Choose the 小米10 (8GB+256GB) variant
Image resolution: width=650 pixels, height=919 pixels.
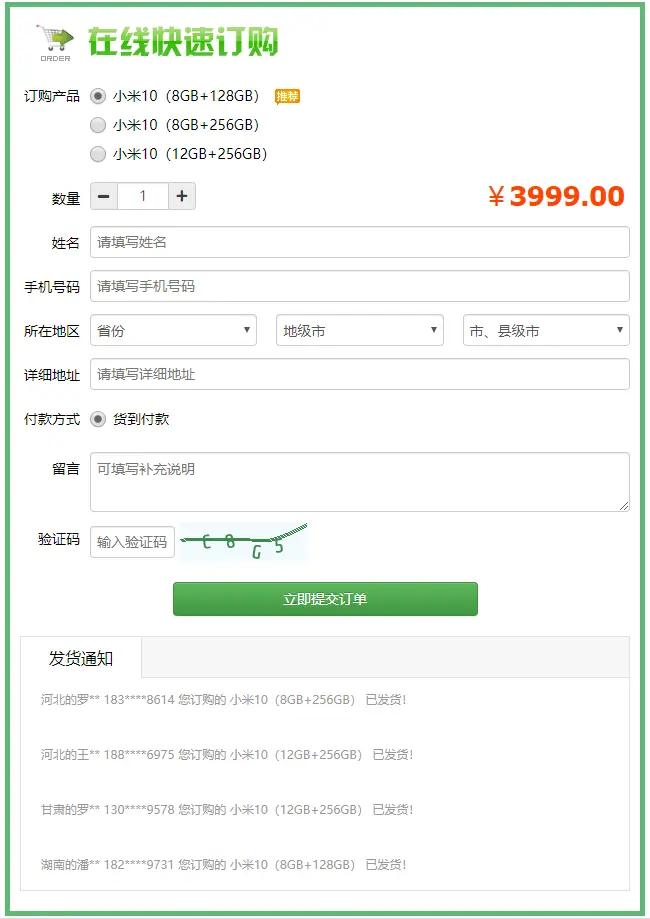(x=97, y=126)
